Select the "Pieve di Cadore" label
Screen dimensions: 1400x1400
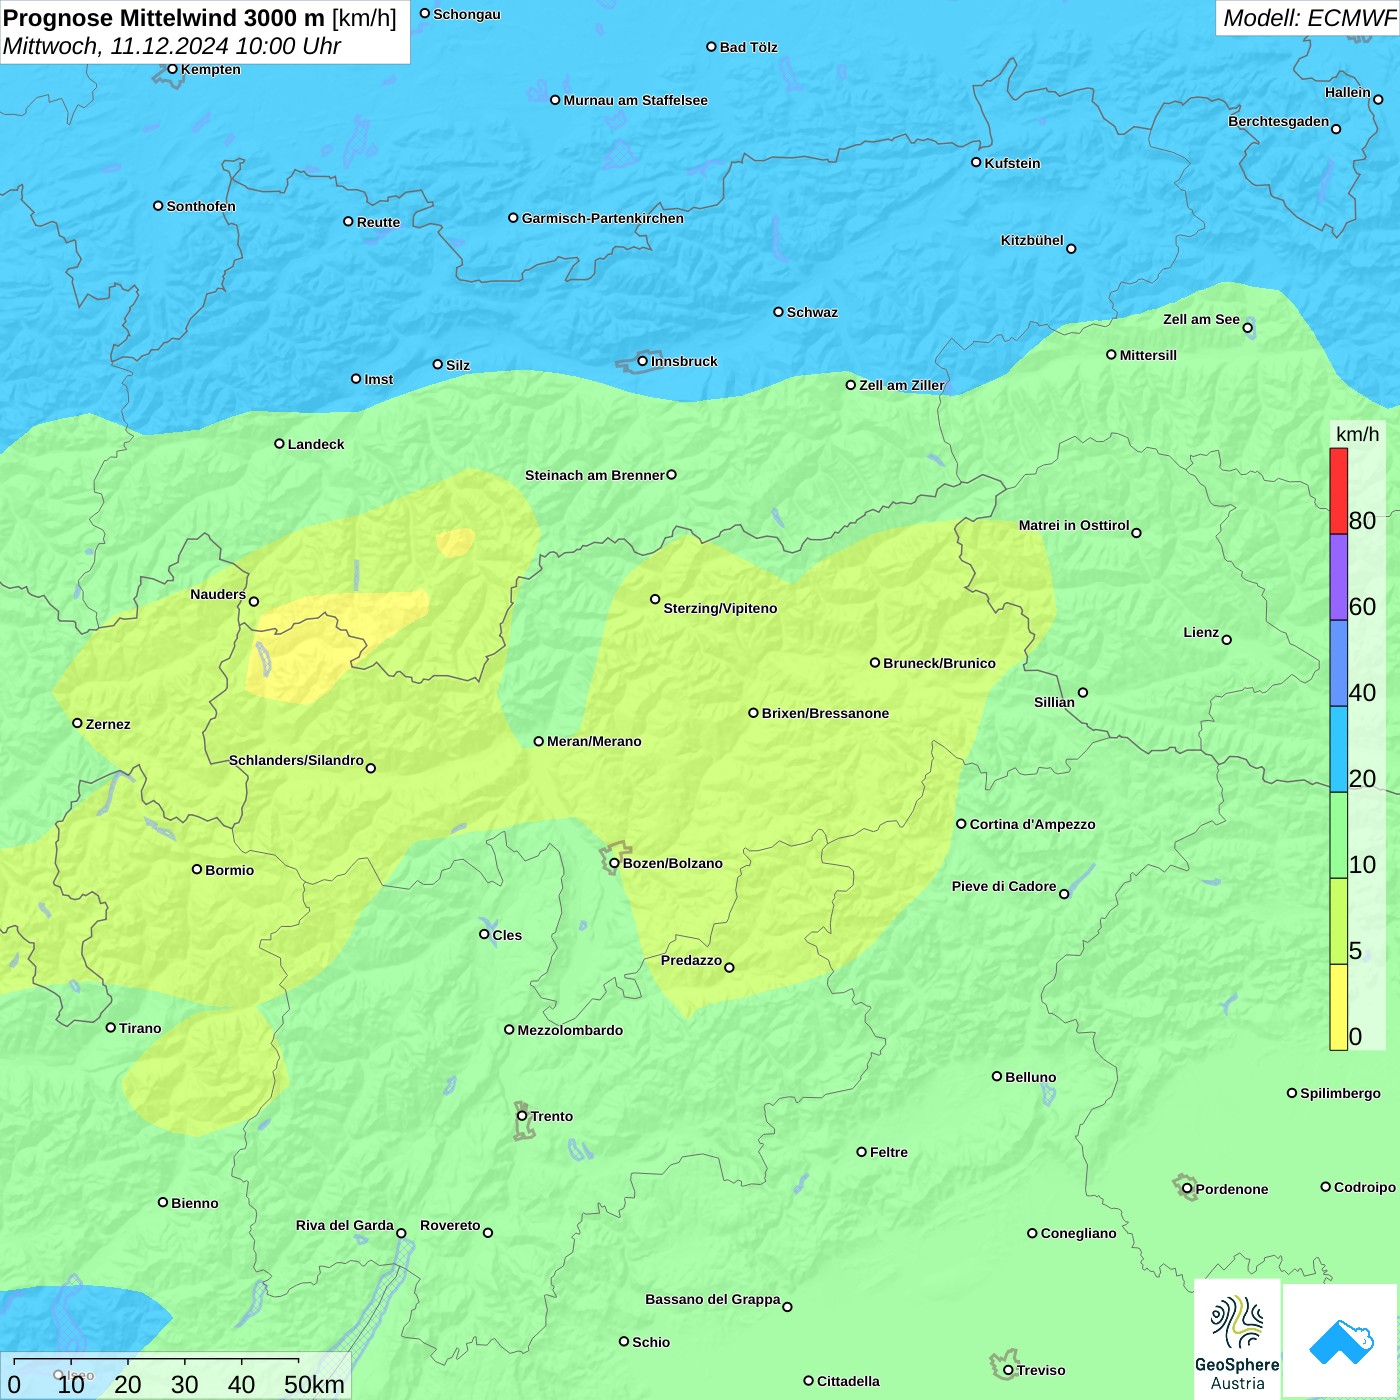click(x=1004, y=886)
